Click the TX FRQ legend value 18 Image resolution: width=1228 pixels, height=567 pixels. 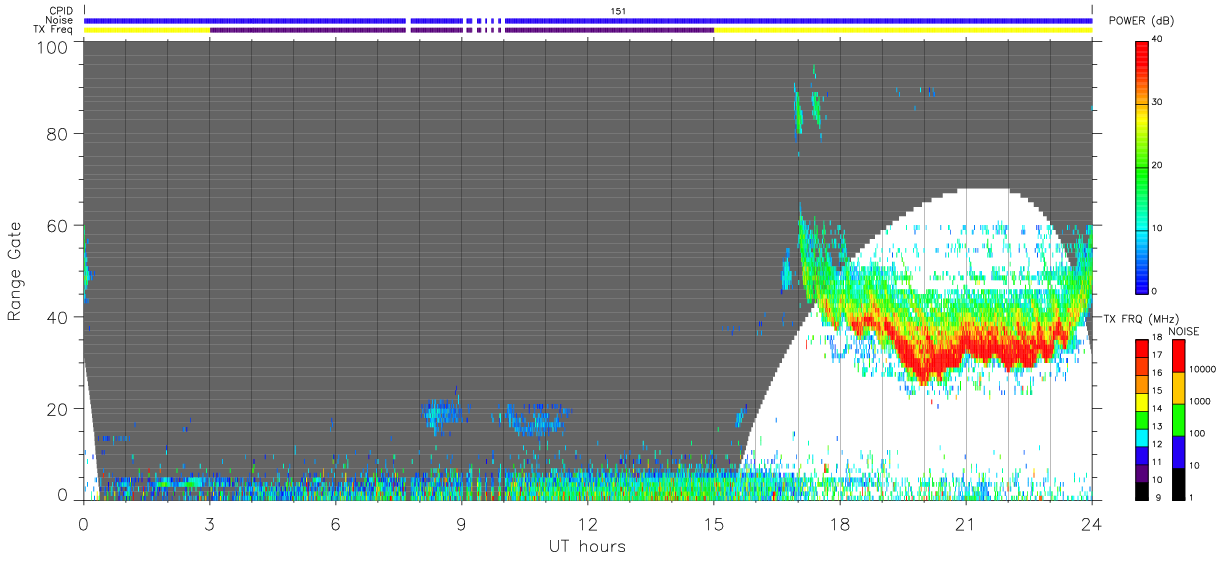click(1158, 338)
